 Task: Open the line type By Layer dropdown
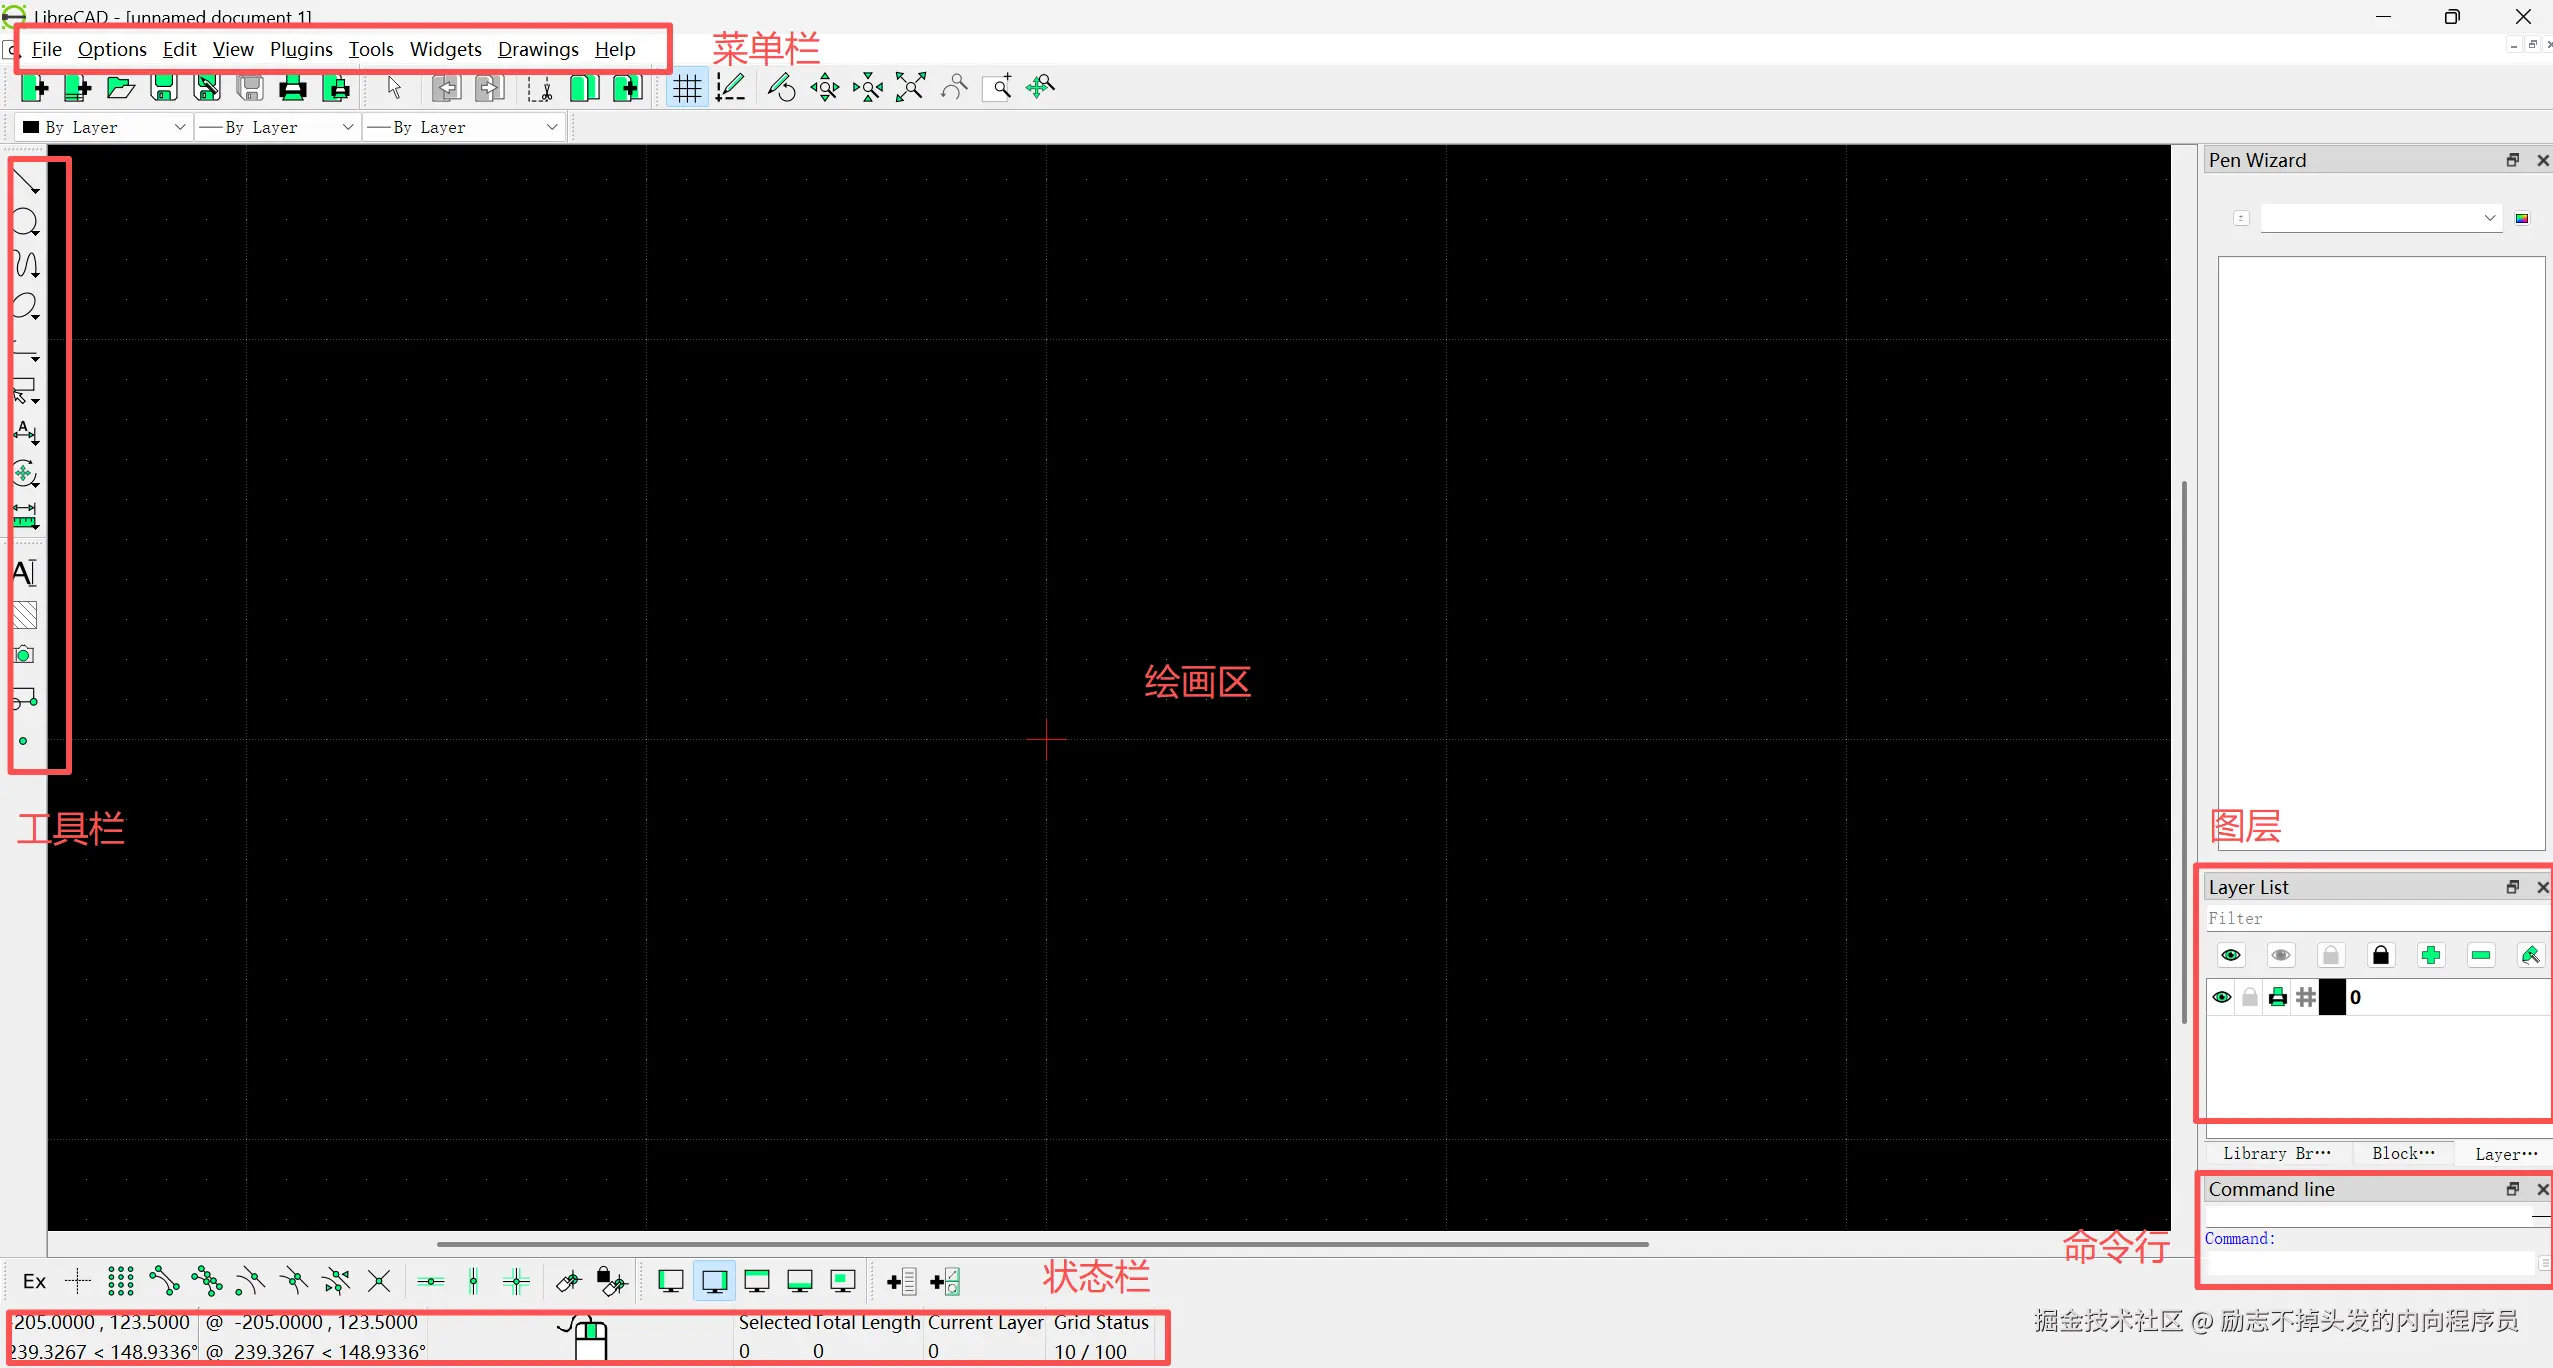tap(463, 127)
